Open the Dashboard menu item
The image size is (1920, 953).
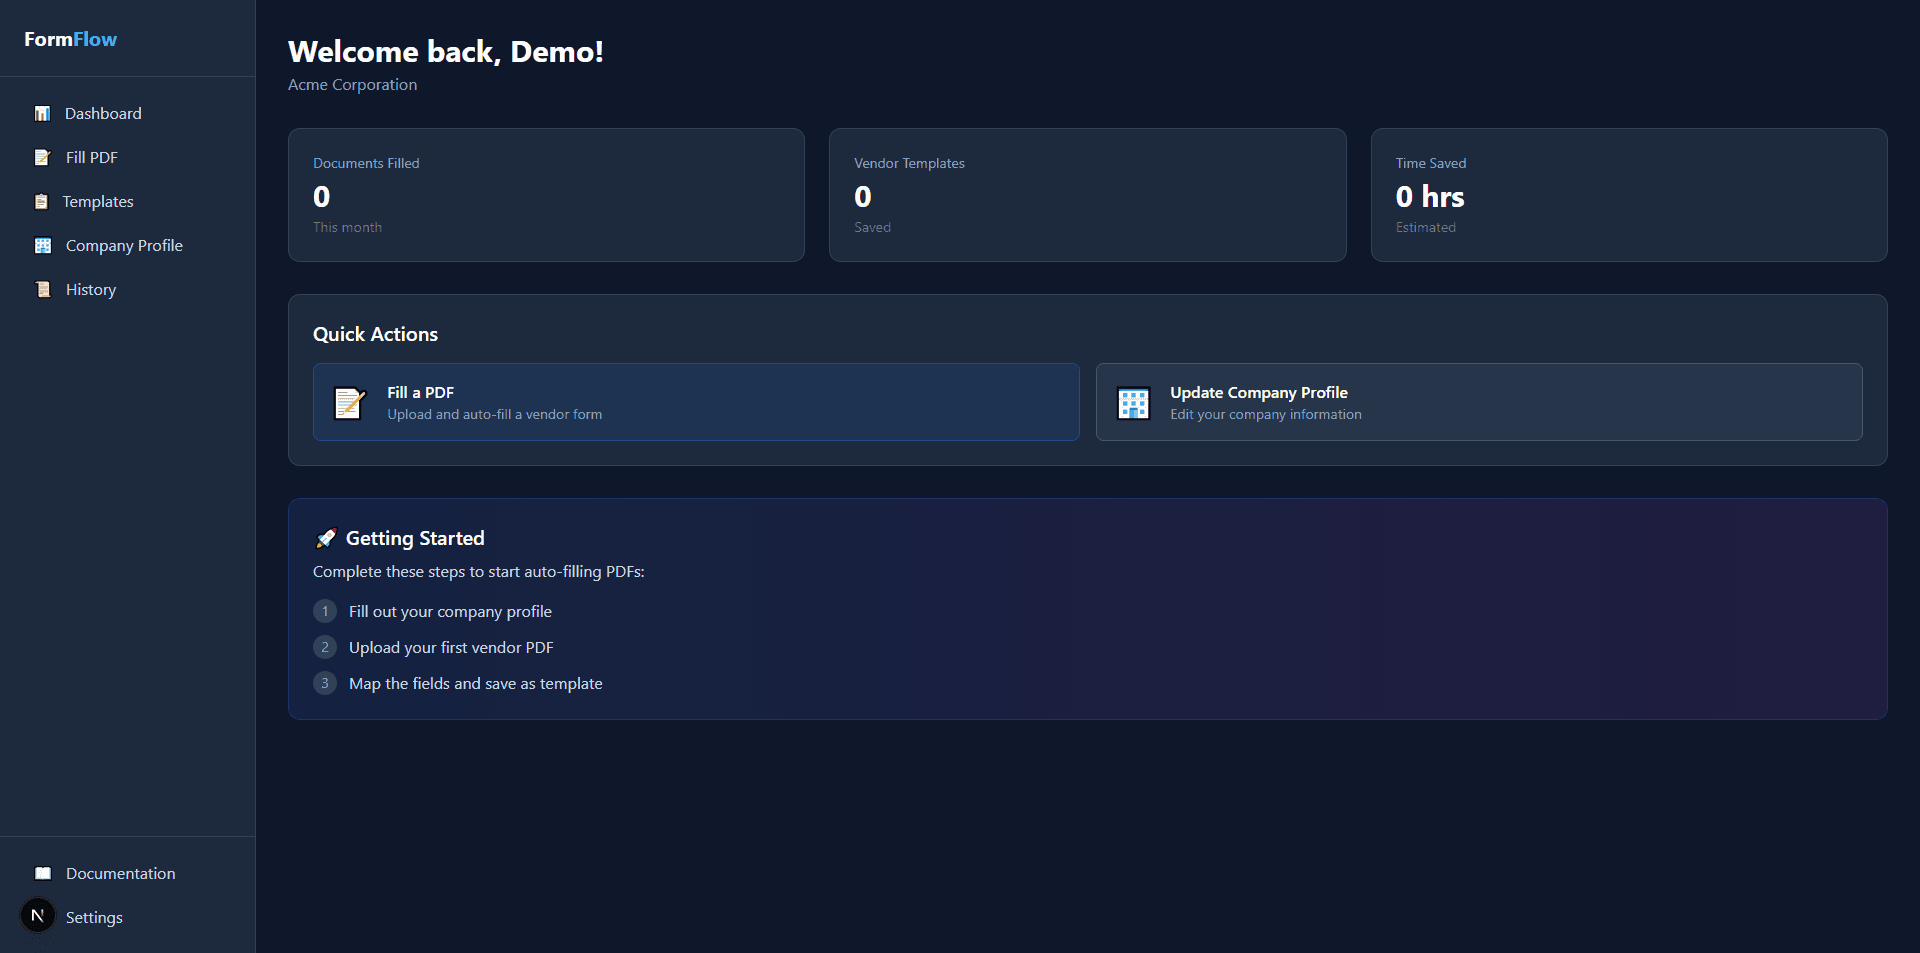tap(103, 114)
